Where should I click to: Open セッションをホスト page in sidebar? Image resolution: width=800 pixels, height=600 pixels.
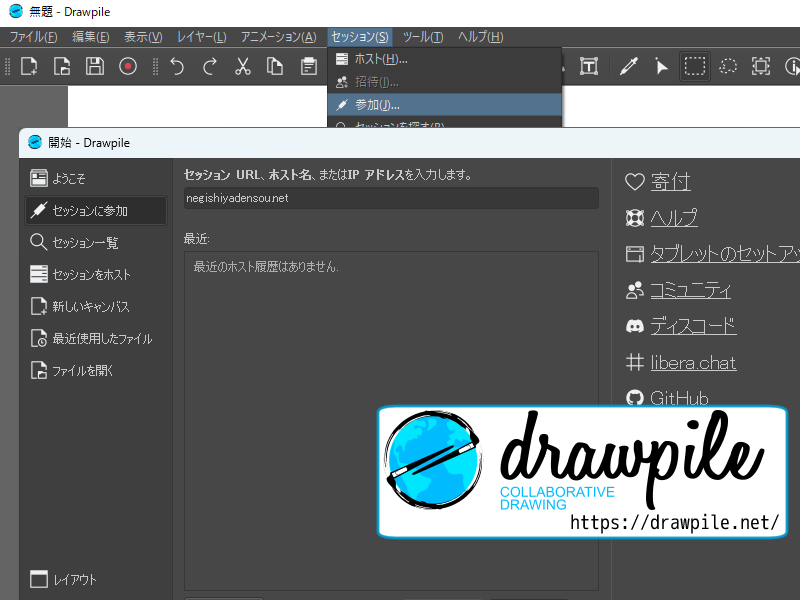click(x=96, y=274)
